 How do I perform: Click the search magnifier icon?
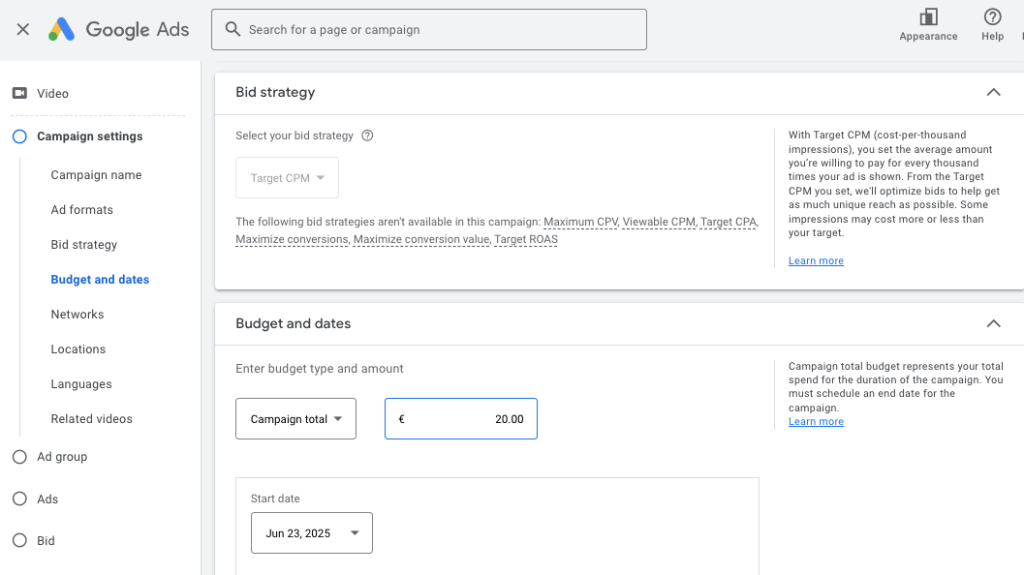(233, 29)
